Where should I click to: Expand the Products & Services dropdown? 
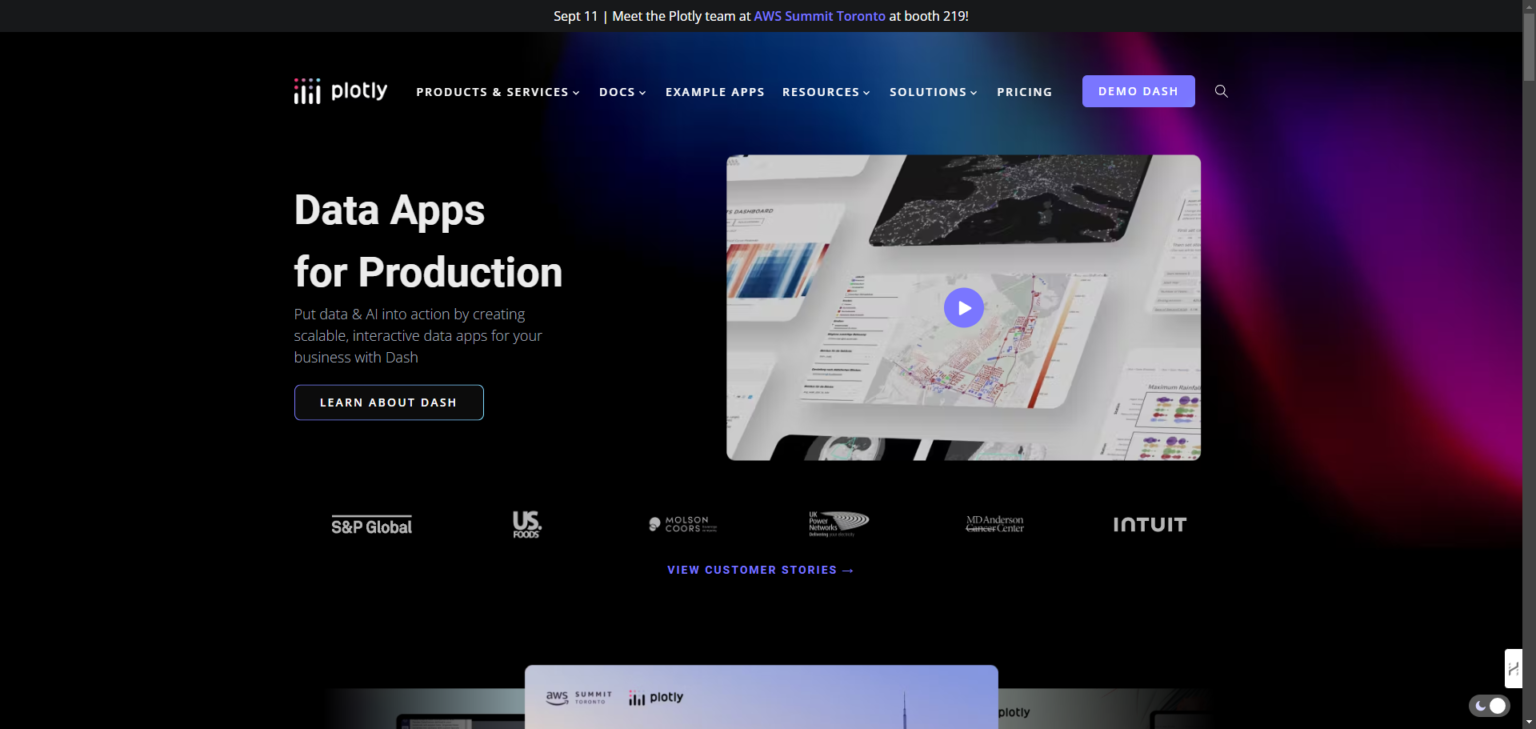tap(497, 92)
